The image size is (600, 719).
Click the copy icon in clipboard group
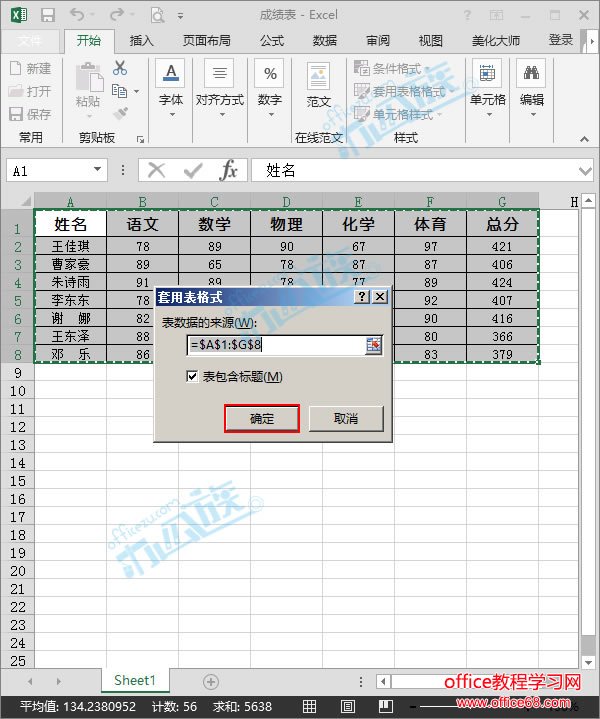(x=120, y=91)
